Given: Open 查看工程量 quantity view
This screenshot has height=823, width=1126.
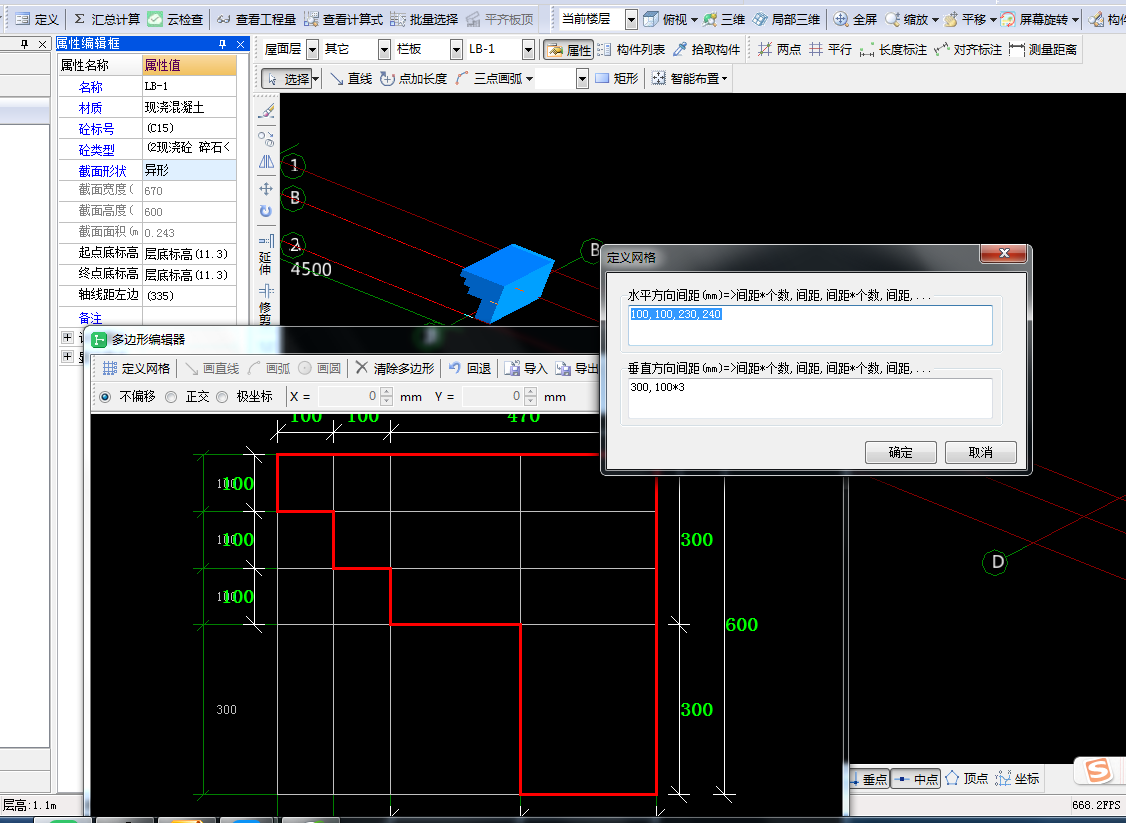Looking at the screenshot, I should 256,19.
